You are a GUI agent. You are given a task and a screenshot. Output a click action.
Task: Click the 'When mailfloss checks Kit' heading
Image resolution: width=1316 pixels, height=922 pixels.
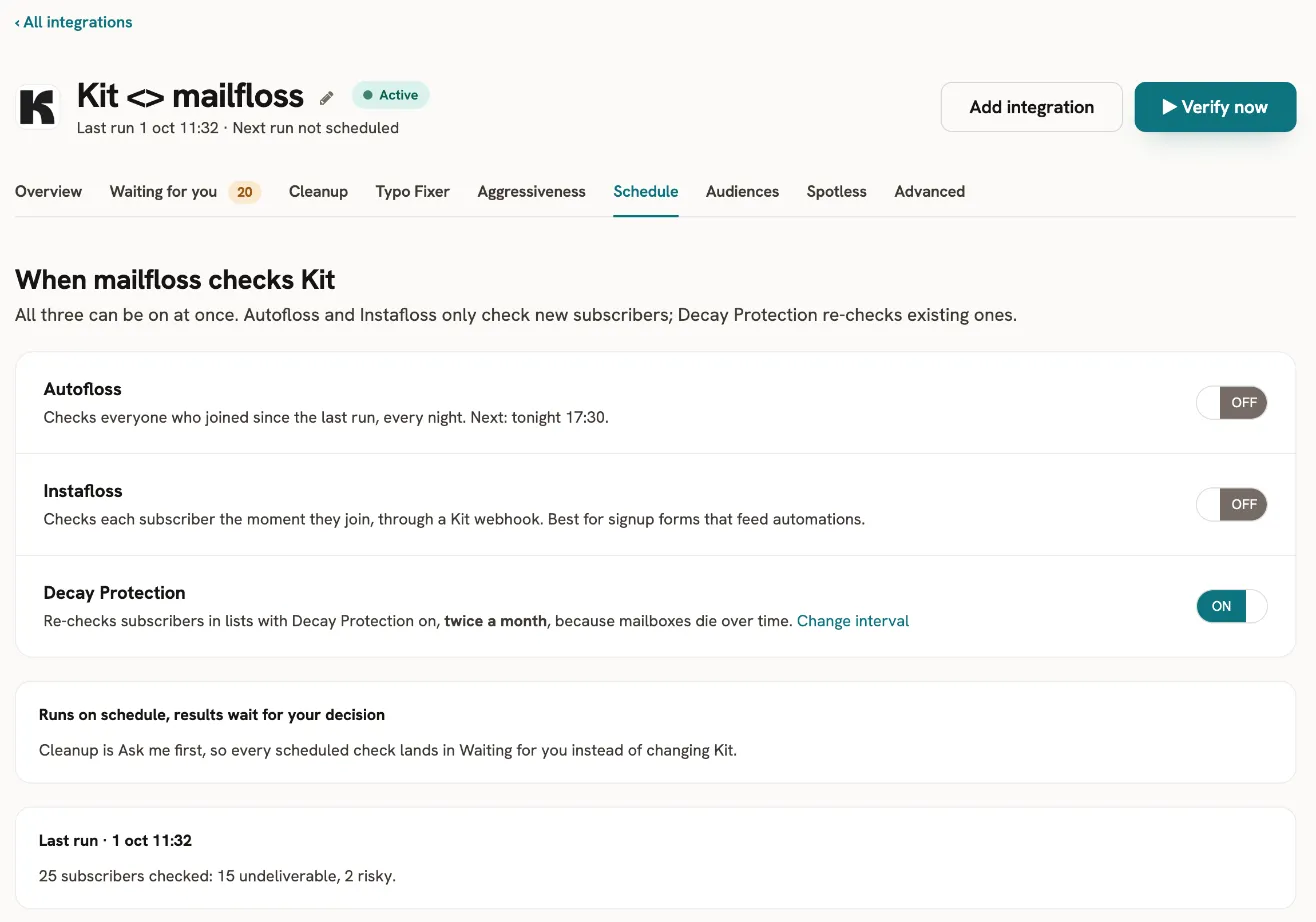click(x=175, y=279)
